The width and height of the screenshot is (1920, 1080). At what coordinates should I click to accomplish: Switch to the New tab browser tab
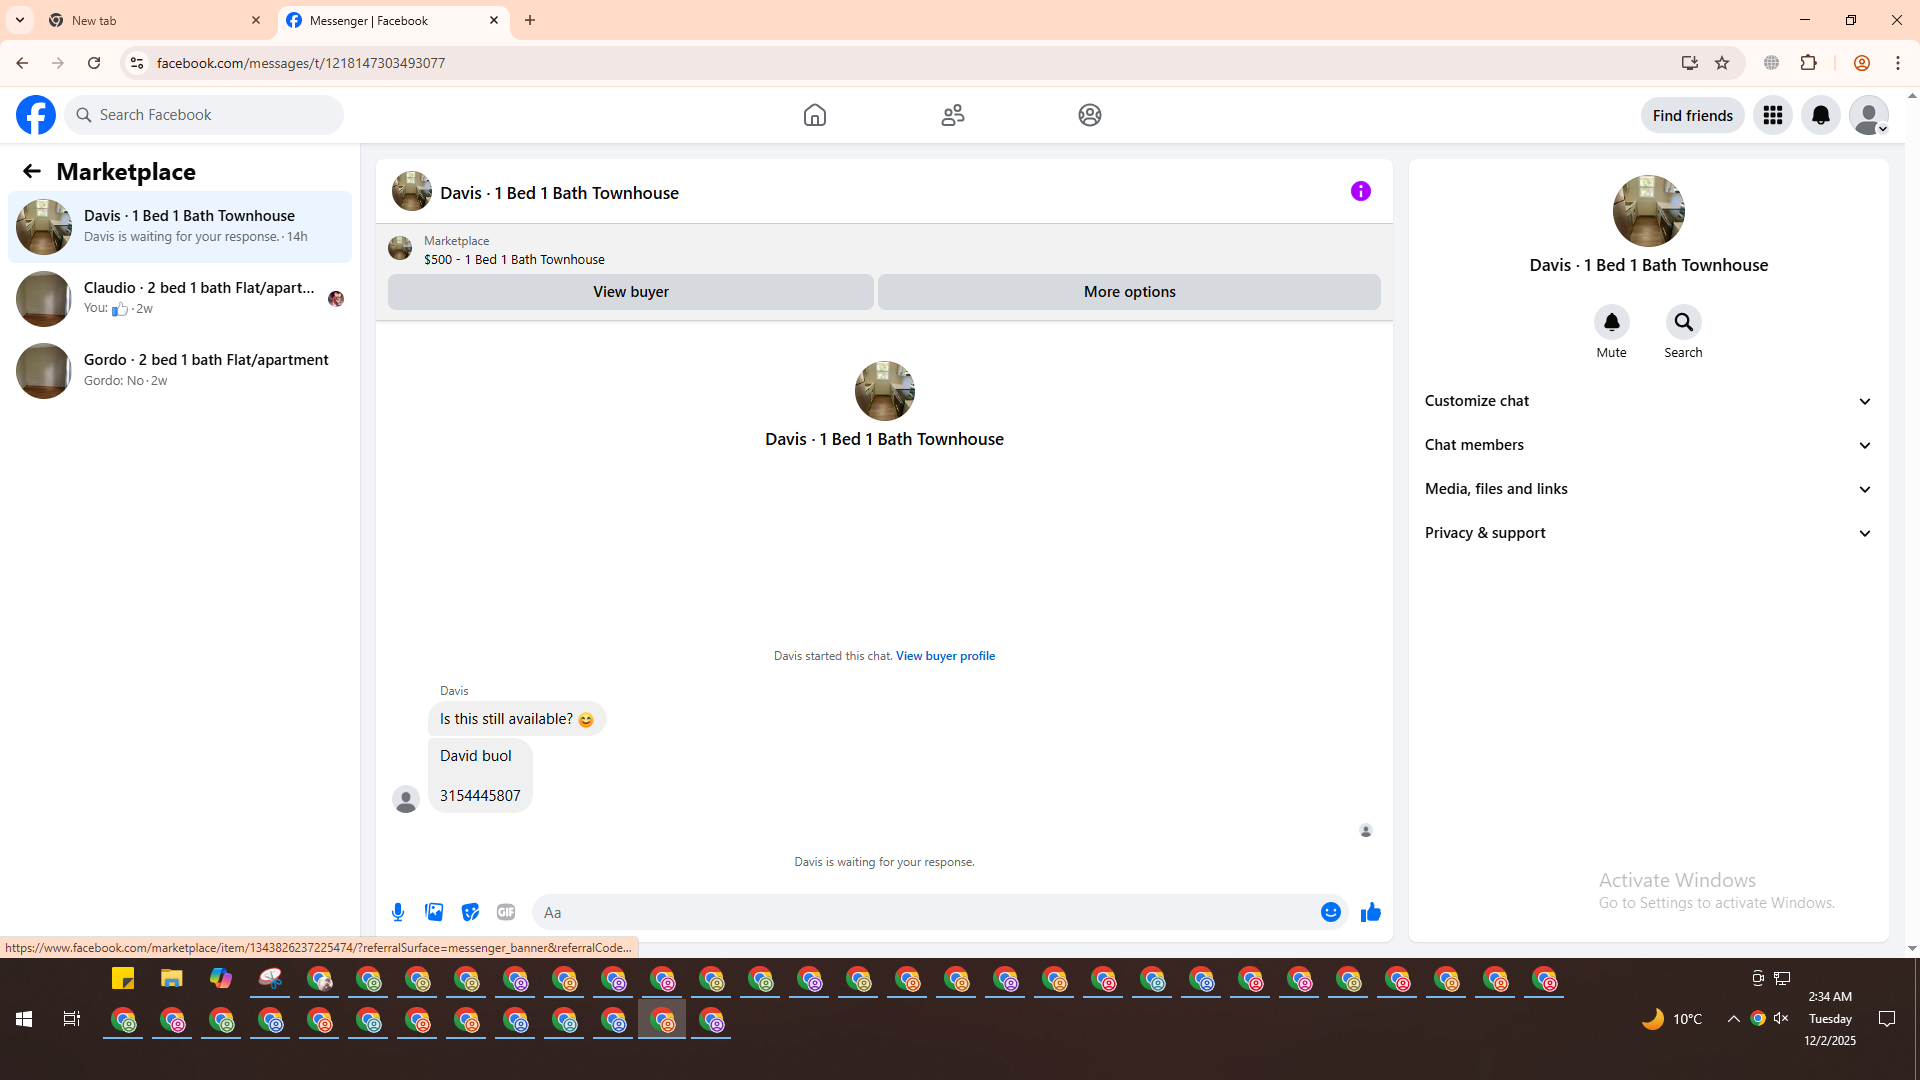[x=150, y=20]
